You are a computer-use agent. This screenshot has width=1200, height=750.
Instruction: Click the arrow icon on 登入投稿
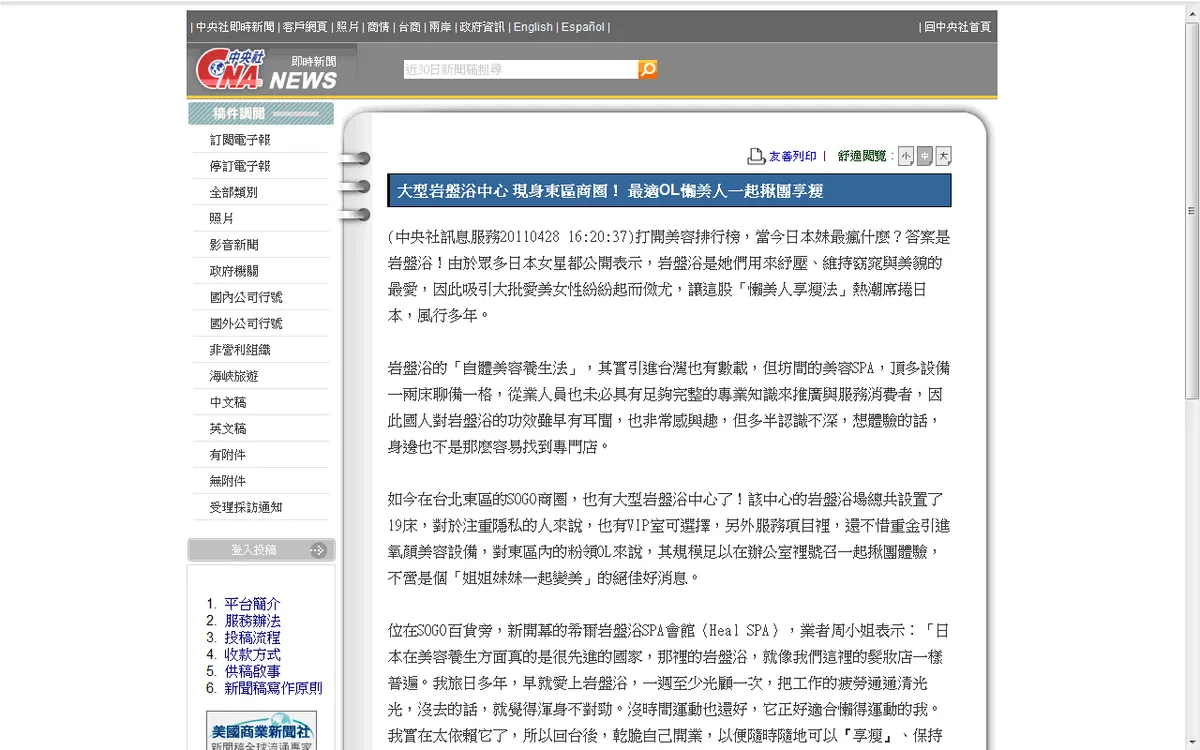coord(318,550)
